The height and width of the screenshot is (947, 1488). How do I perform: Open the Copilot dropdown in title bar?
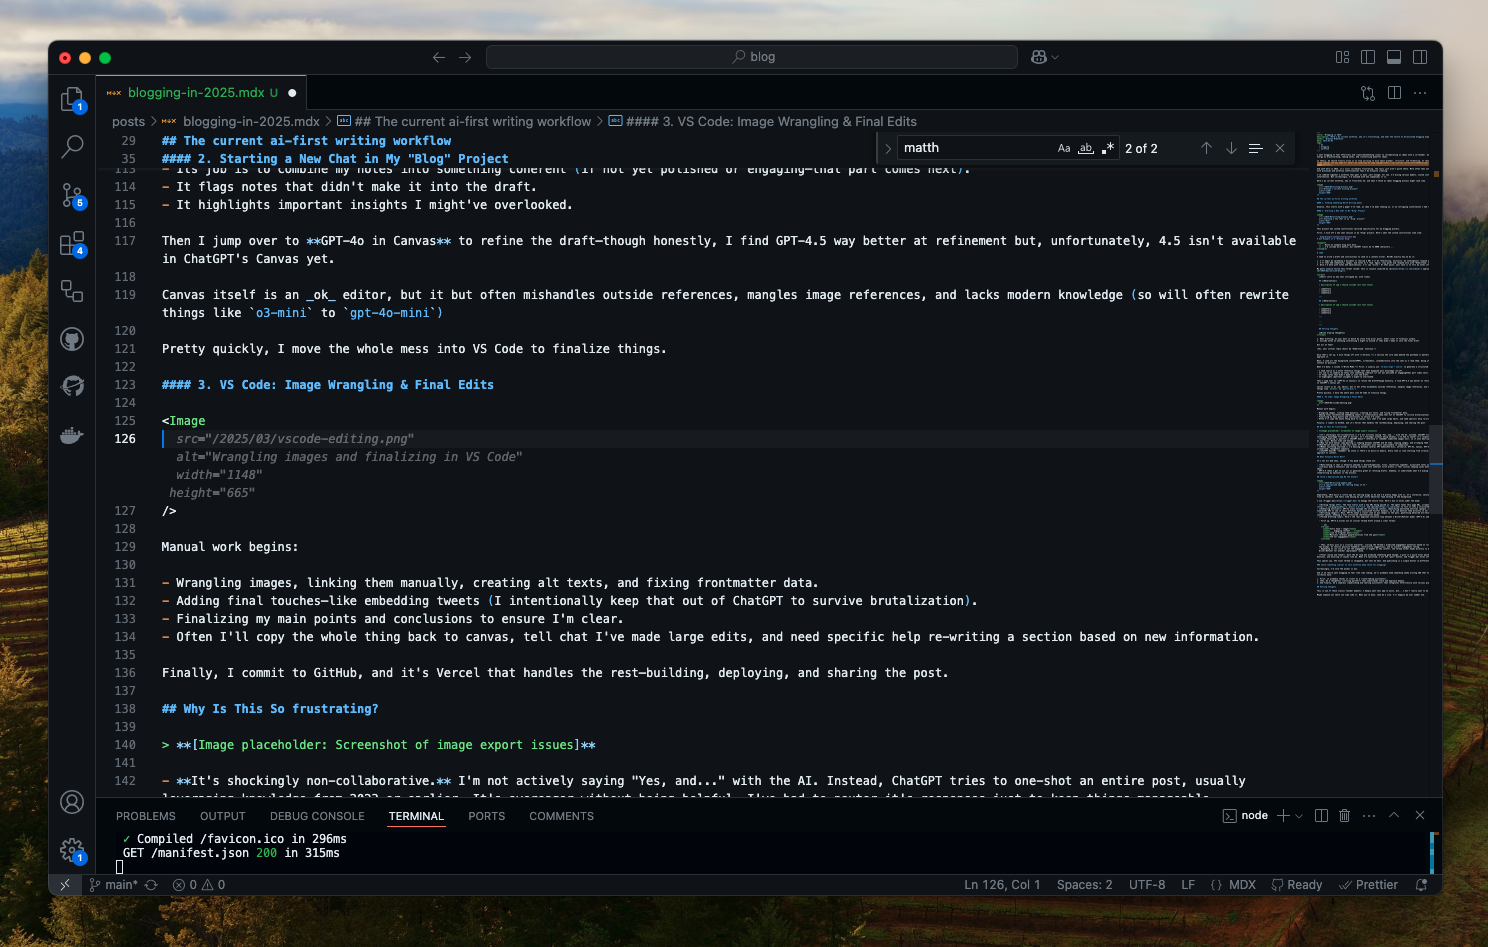click(x=1045, y=57)
